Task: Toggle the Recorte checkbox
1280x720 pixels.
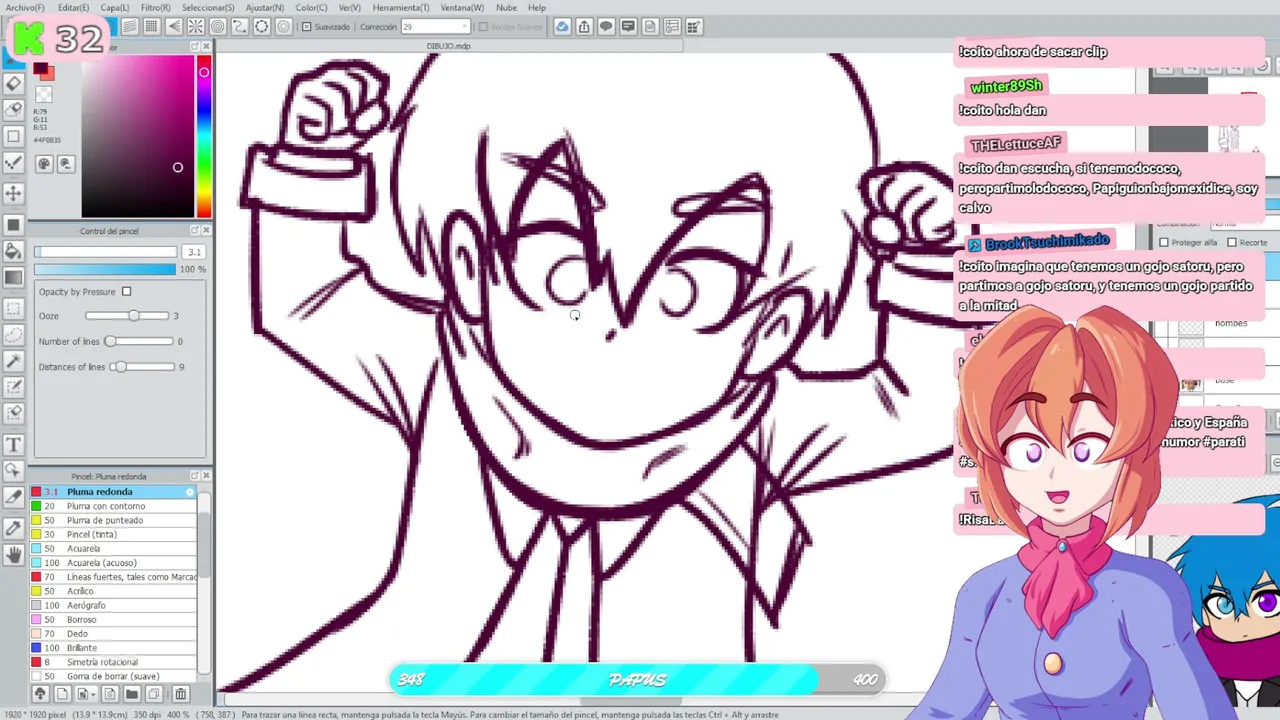Action: tap(1232, 242)
